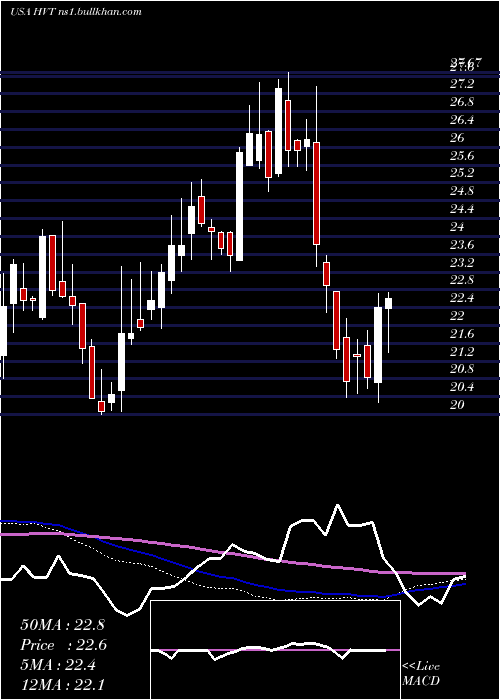Click the 12MA : 22.1 readout
The image size is (500, 700).
[62, 684]
